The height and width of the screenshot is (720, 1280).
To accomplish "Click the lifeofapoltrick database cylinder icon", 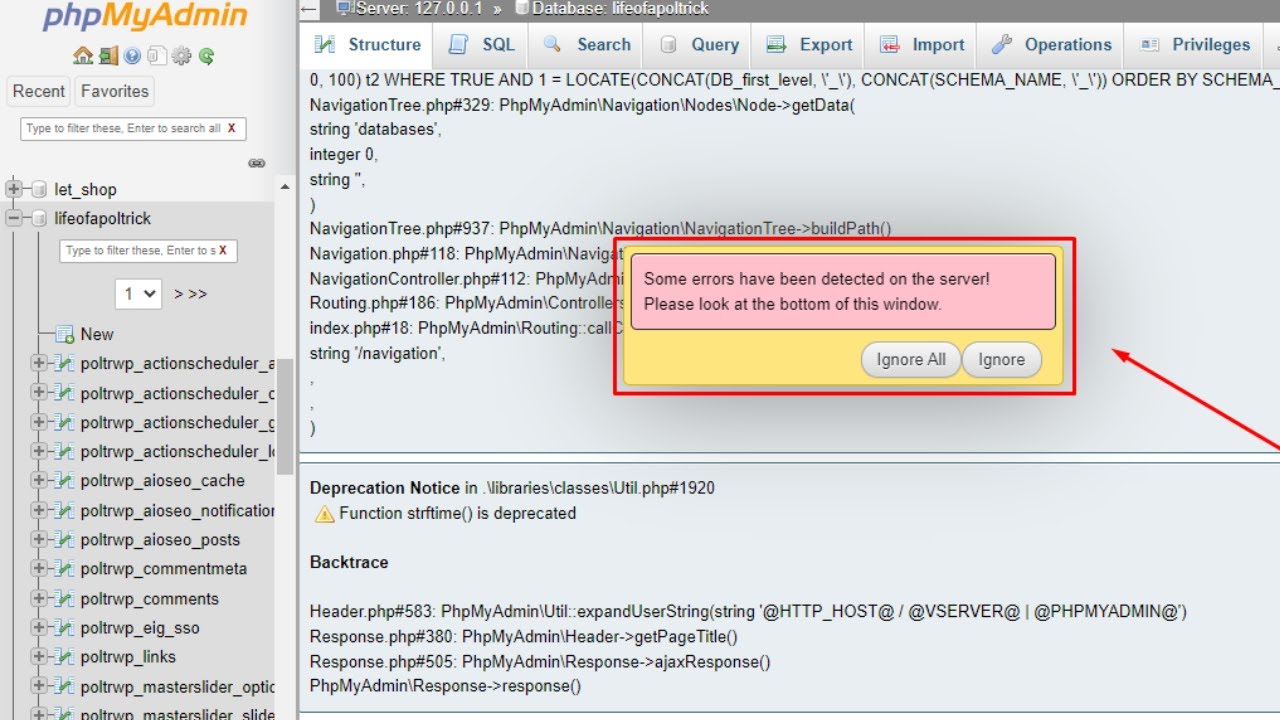I will 39,218.
